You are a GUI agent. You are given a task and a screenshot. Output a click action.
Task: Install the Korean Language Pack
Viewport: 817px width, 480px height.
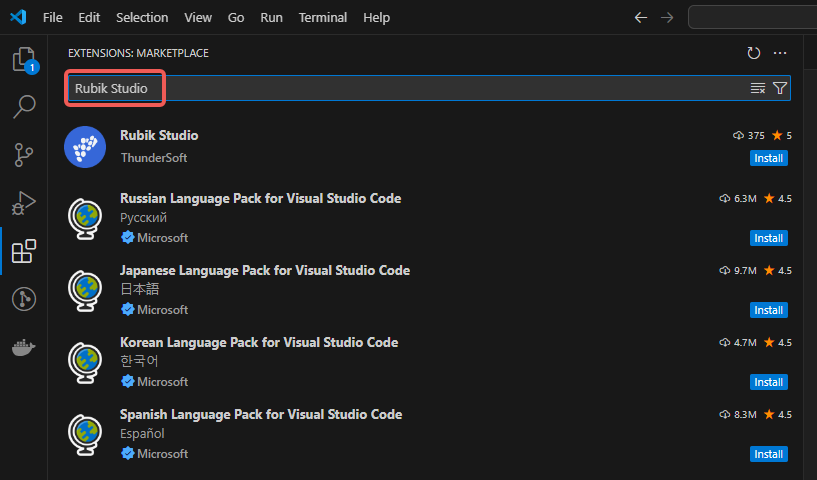[769, 382]
